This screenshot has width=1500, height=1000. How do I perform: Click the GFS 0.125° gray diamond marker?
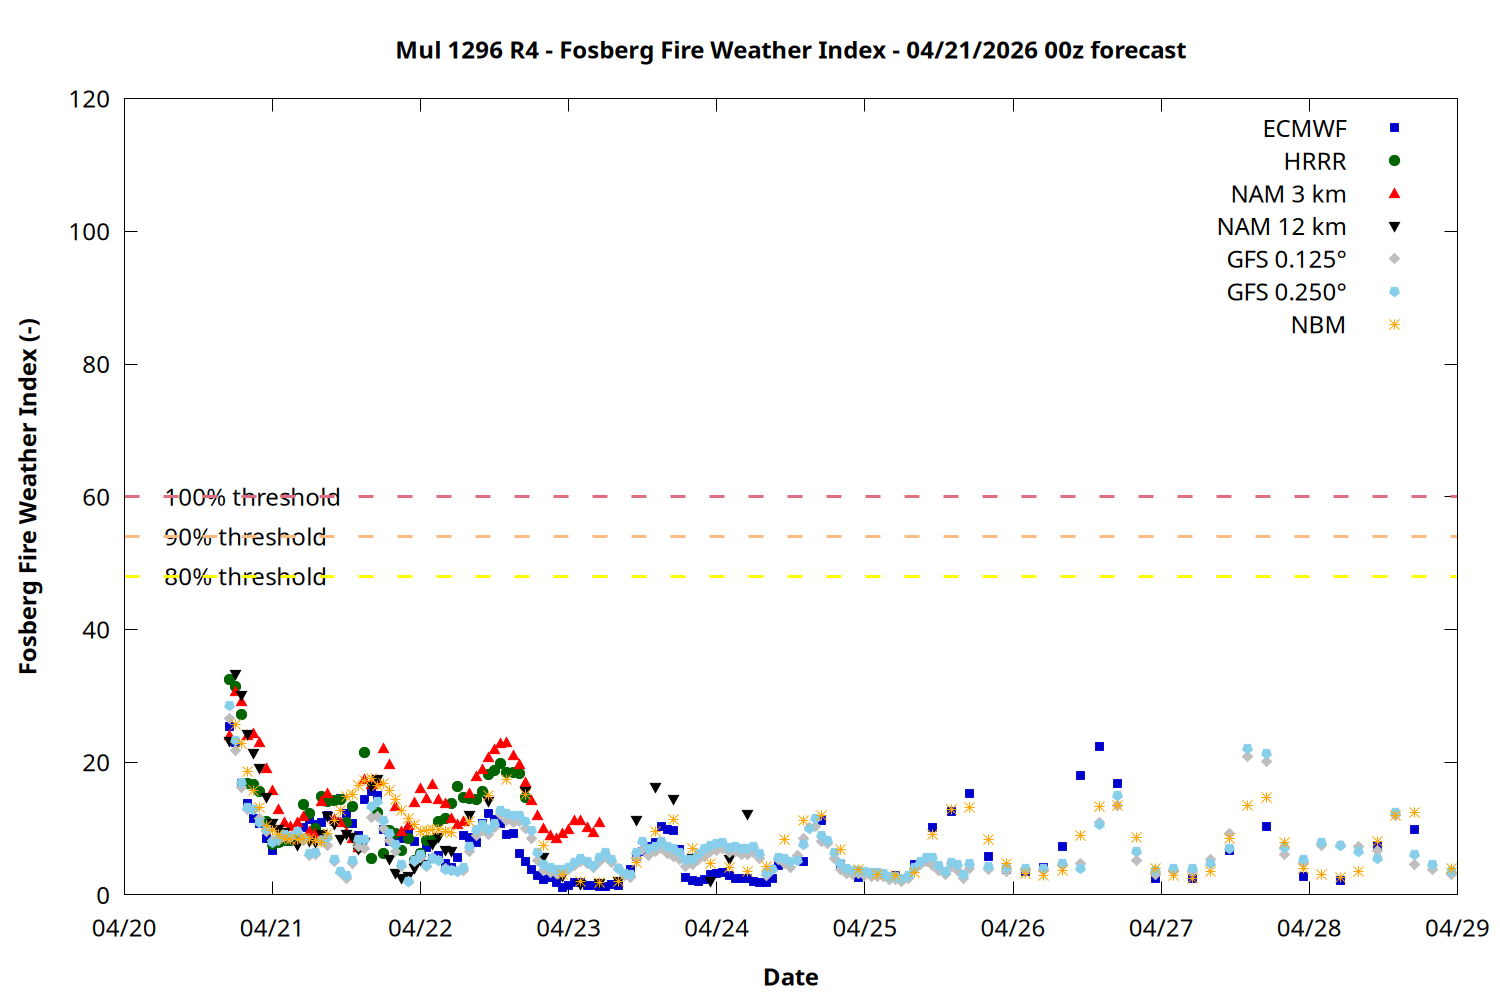[1394, 259]
